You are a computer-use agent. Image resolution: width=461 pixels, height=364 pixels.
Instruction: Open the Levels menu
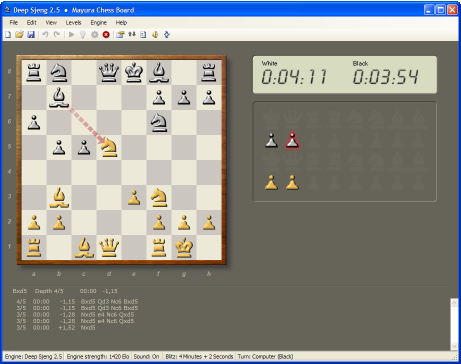point(73,23)
